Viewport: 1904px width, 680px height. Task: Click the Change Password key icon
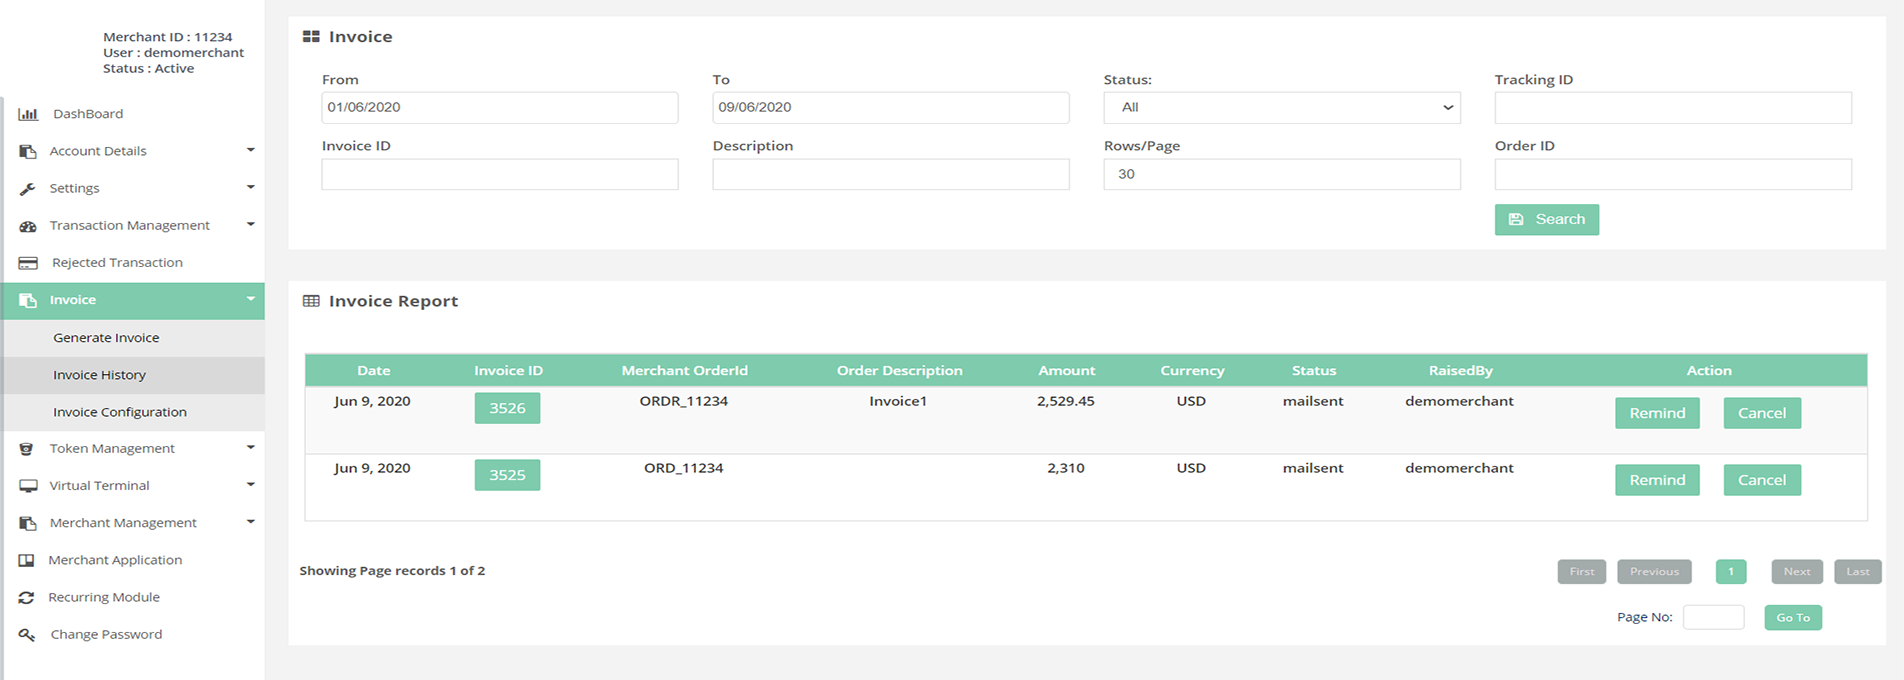point(27,635)
